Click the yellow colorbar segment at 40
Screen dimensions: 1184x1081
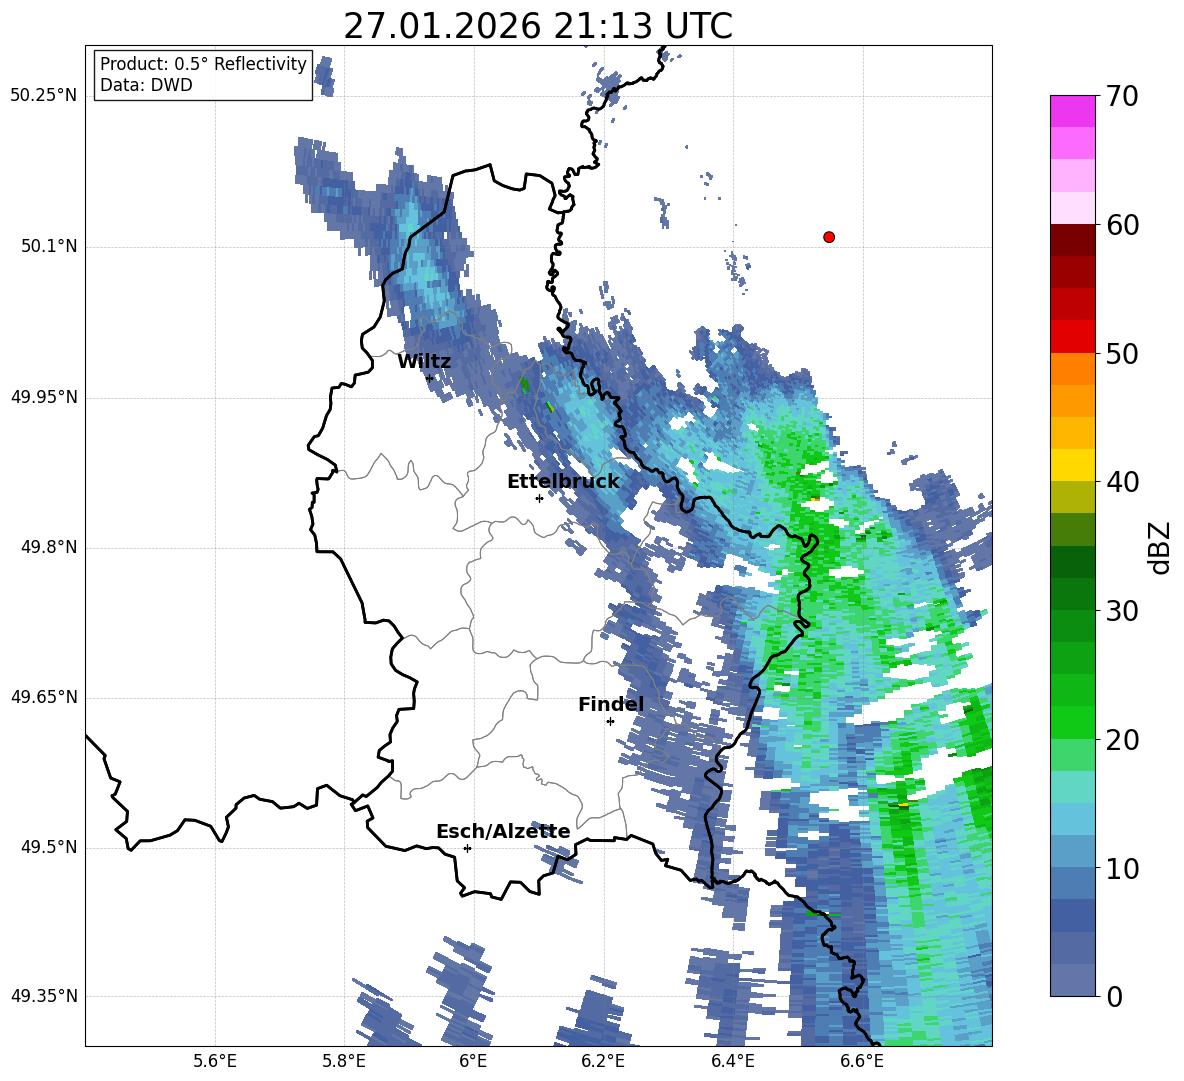pos(1072,465)
